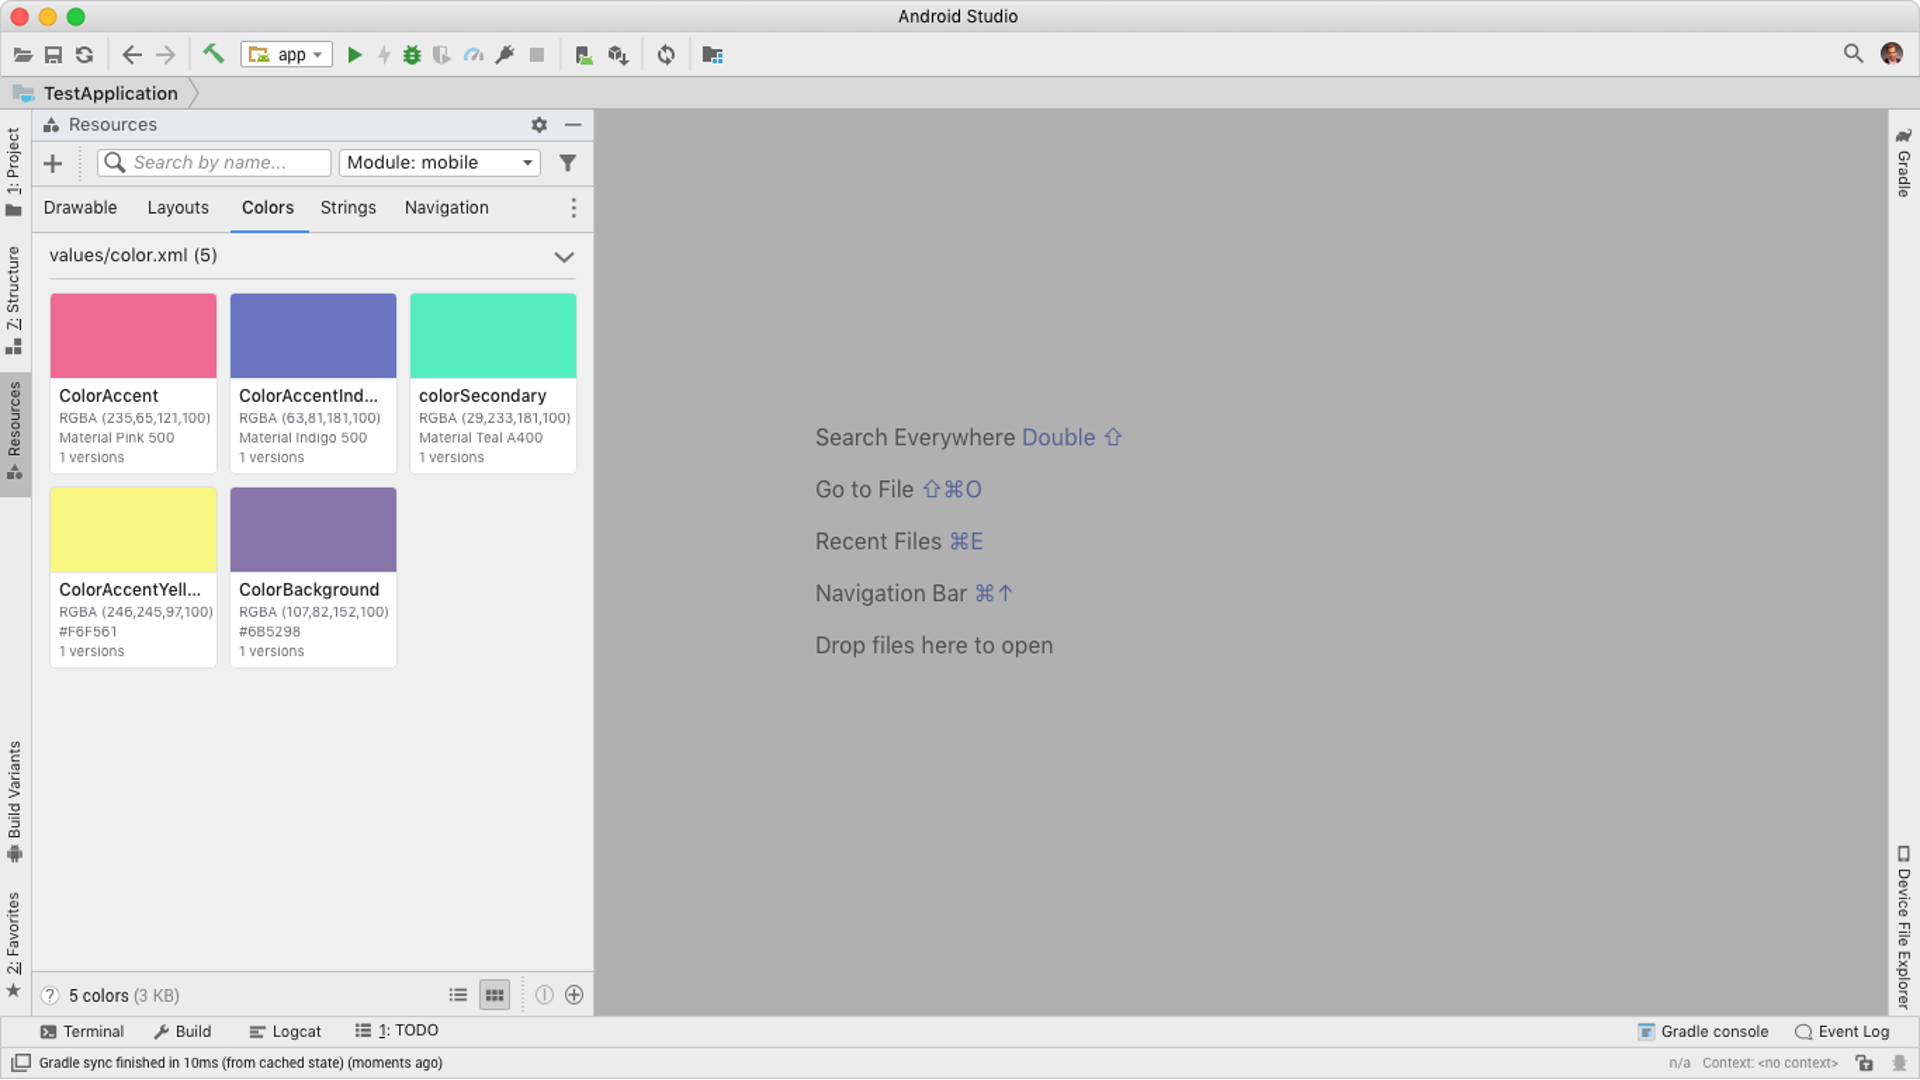Open AVD Manager device icon

tap(584, 55)
